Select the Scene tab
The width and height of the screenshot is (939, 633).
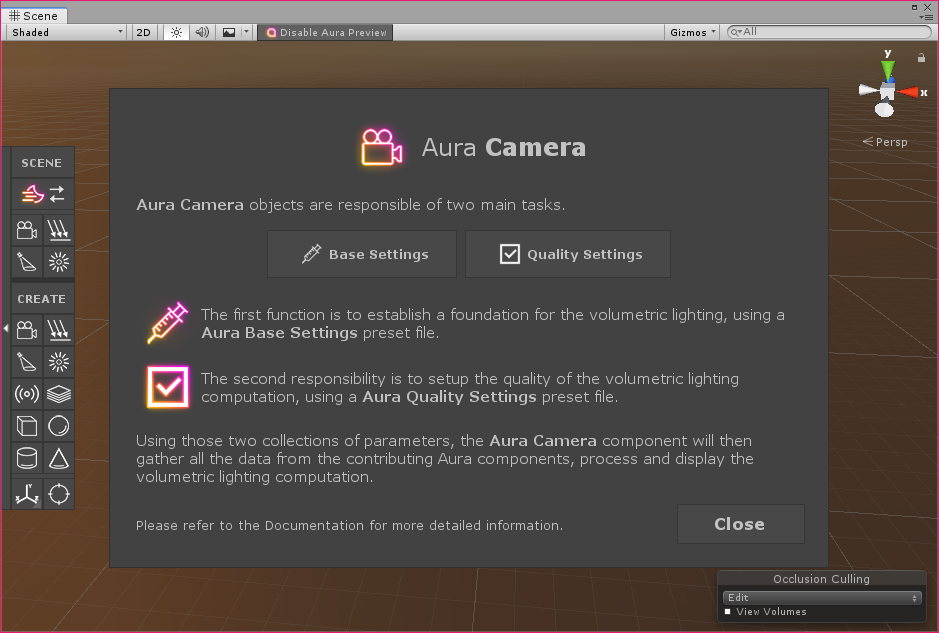pyautogui.click(x=34, y=16)
